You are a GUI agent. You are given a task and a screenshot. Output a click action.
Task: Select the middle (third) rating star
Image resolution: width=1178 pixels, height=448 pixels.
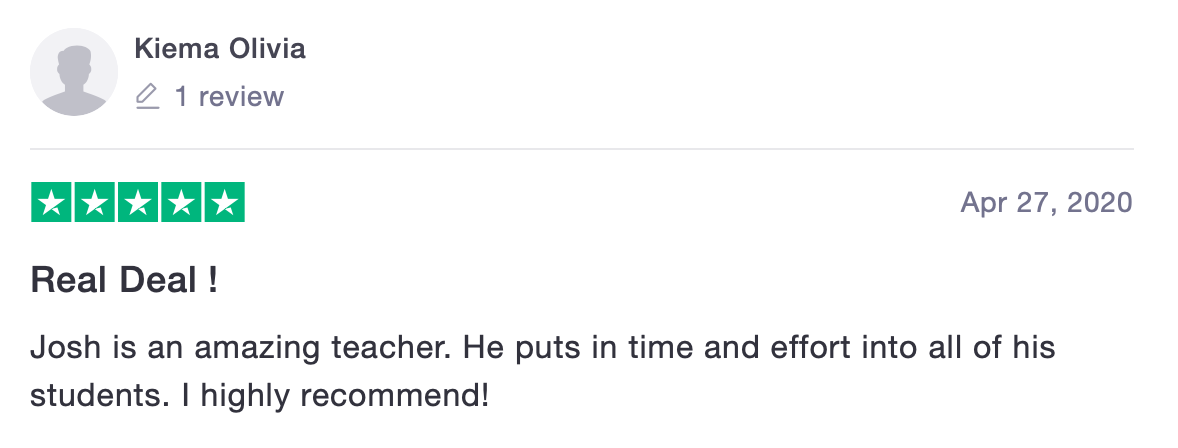[138, 203]
